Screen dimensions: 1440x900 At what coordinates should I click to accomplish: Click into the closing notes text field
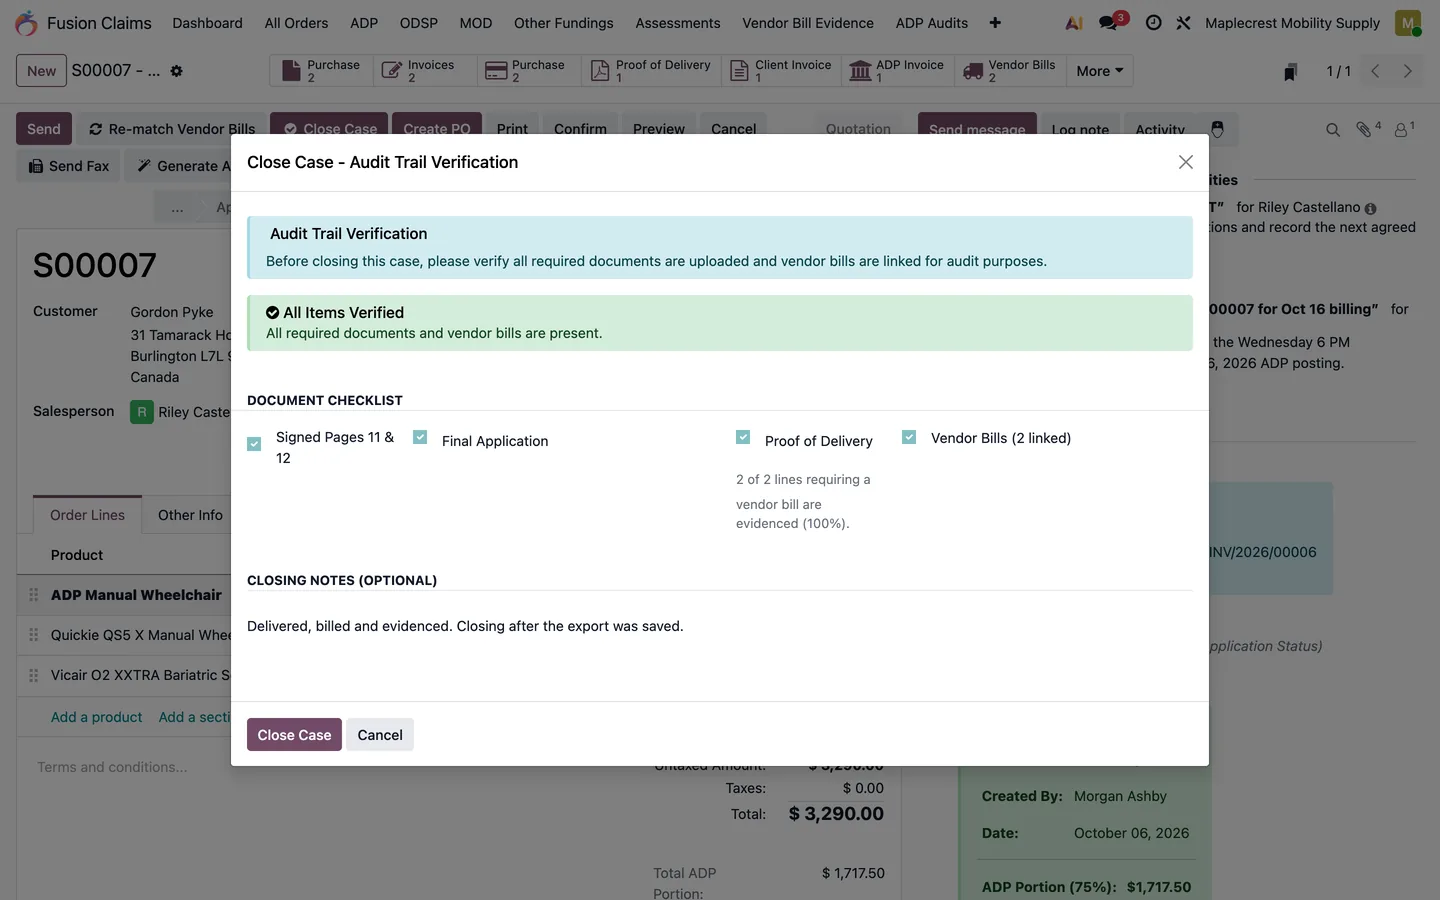(720, 627)
